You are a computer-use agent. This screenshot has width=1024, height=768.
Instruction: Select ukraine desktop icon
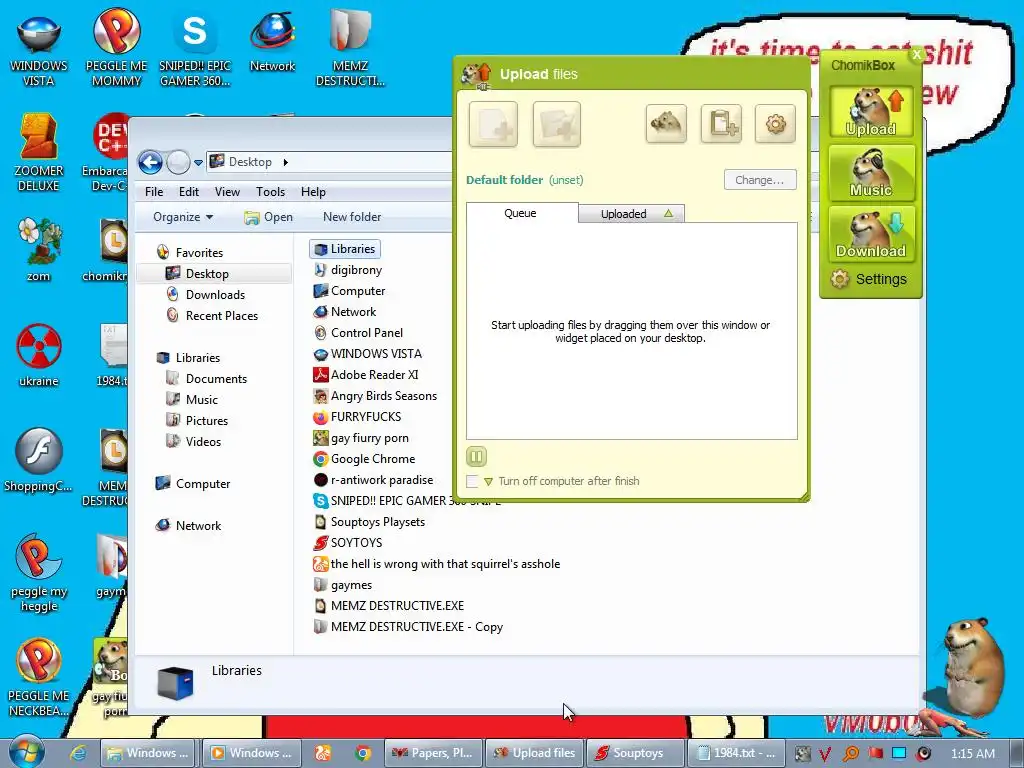pos(39,355)
